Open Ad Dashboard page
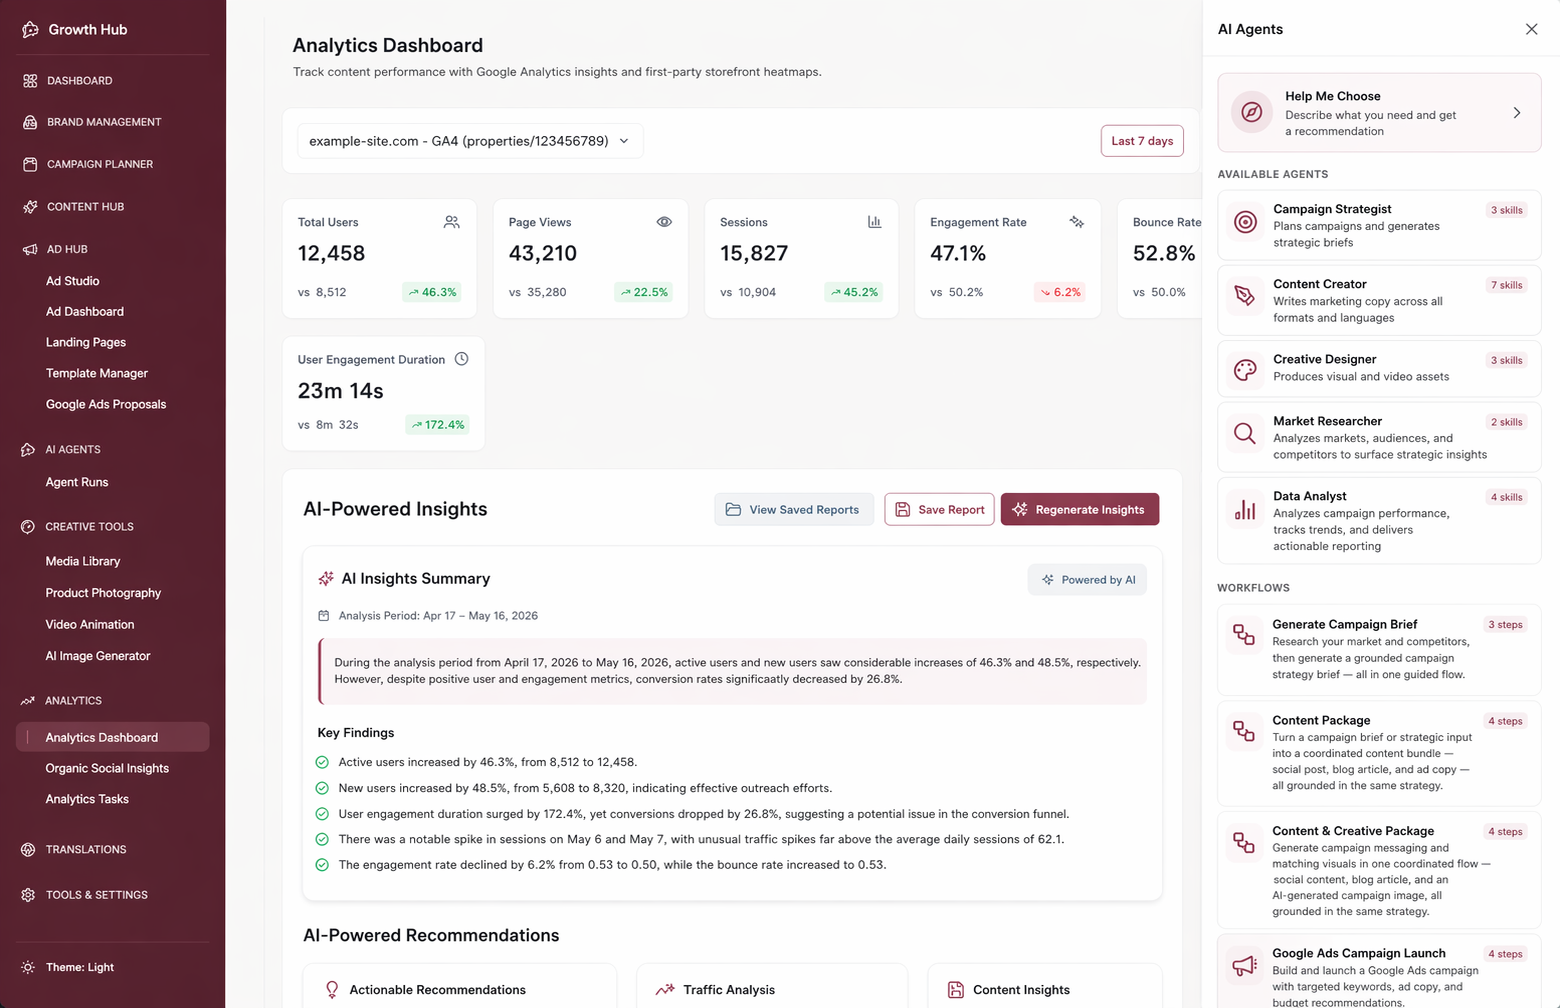 (85, 312)
